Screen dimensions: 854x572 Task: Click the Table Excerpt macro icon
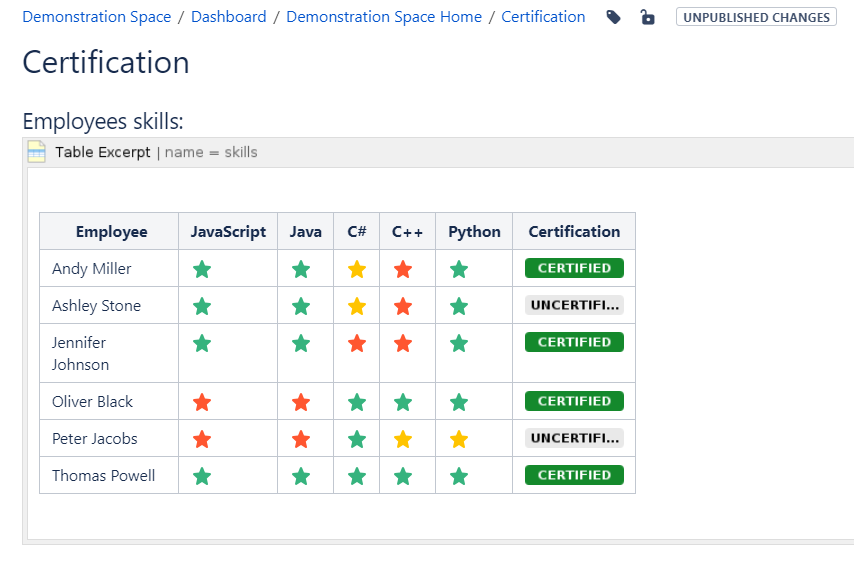click(x=36, y=152)
